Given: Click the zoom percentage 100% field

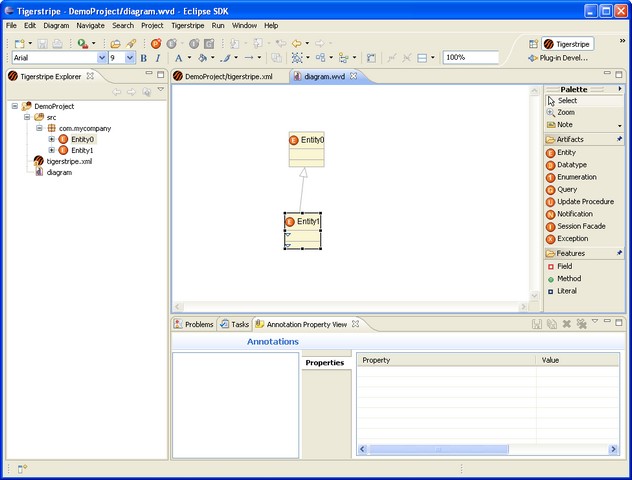Looking at the screenshot, I should click(x=470, y=58).
